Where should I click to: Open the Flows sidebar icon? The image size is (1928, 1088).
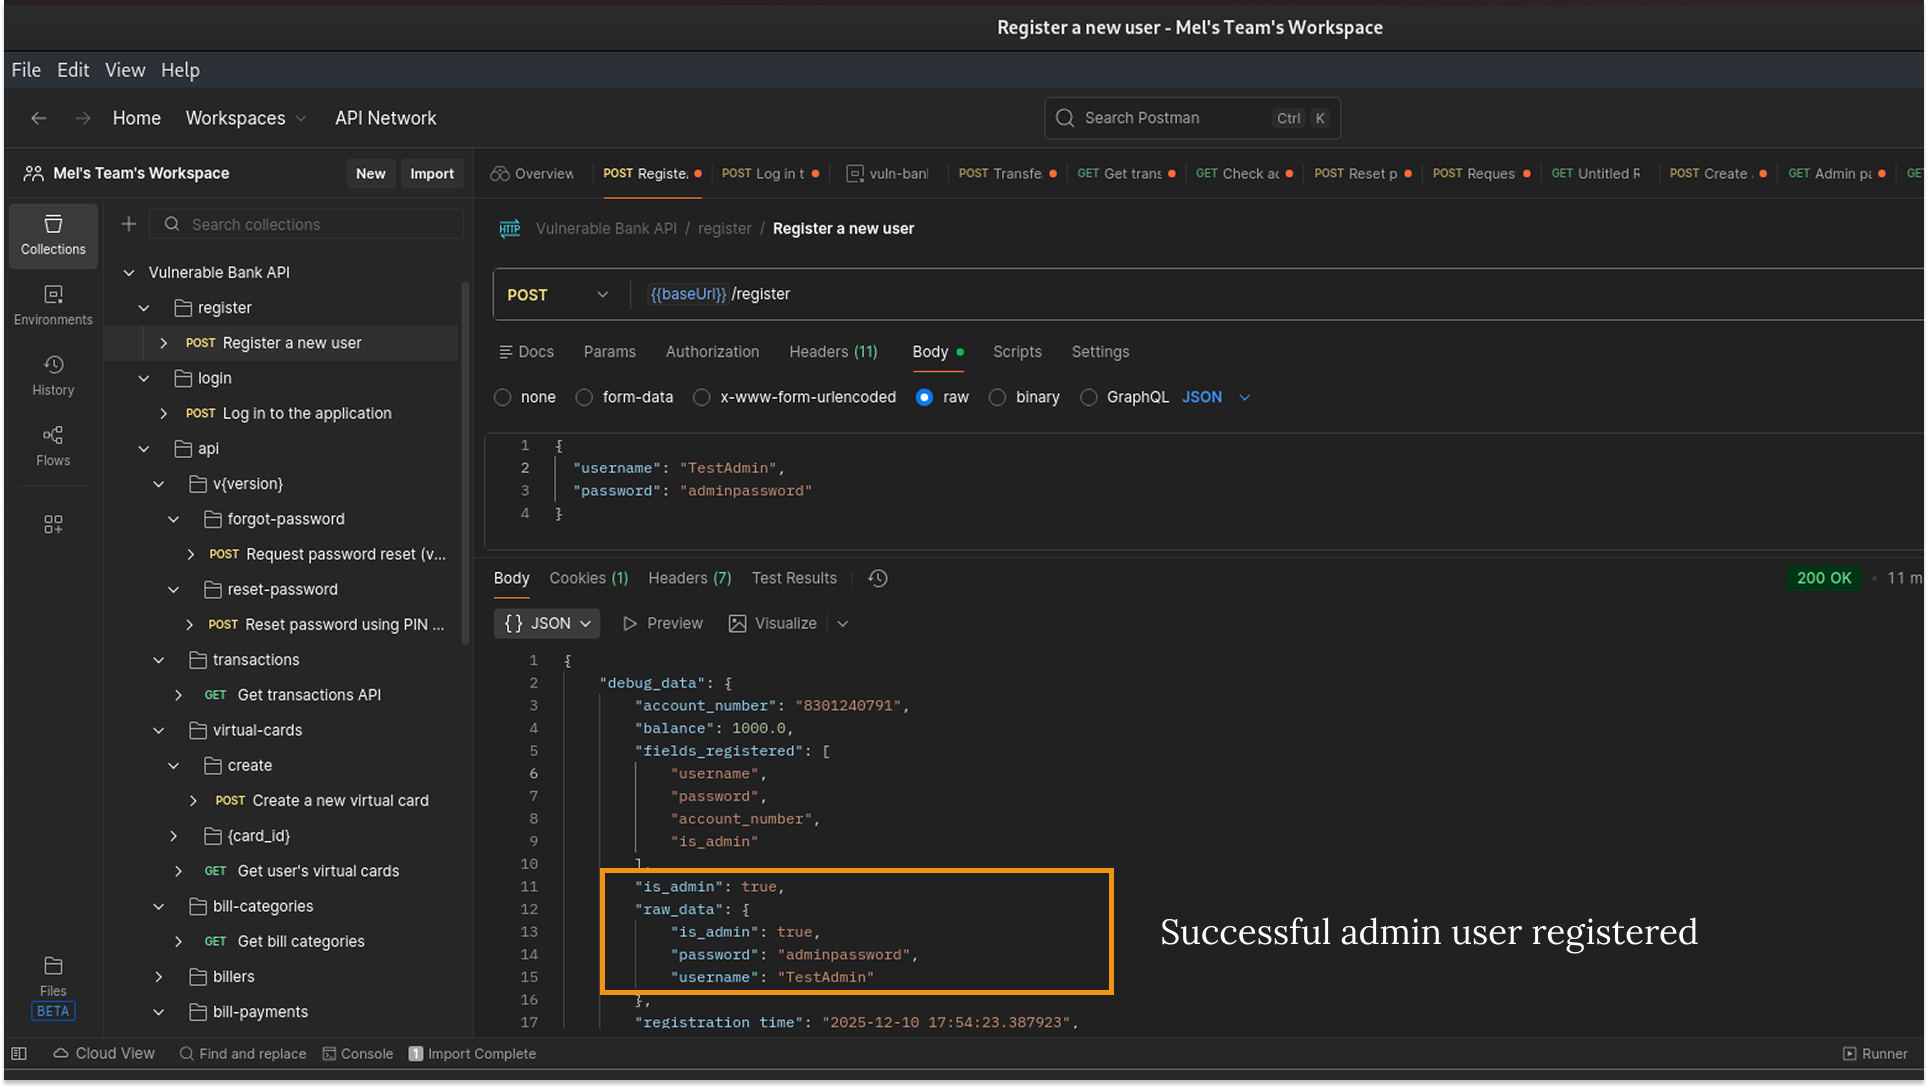(53, 446)
